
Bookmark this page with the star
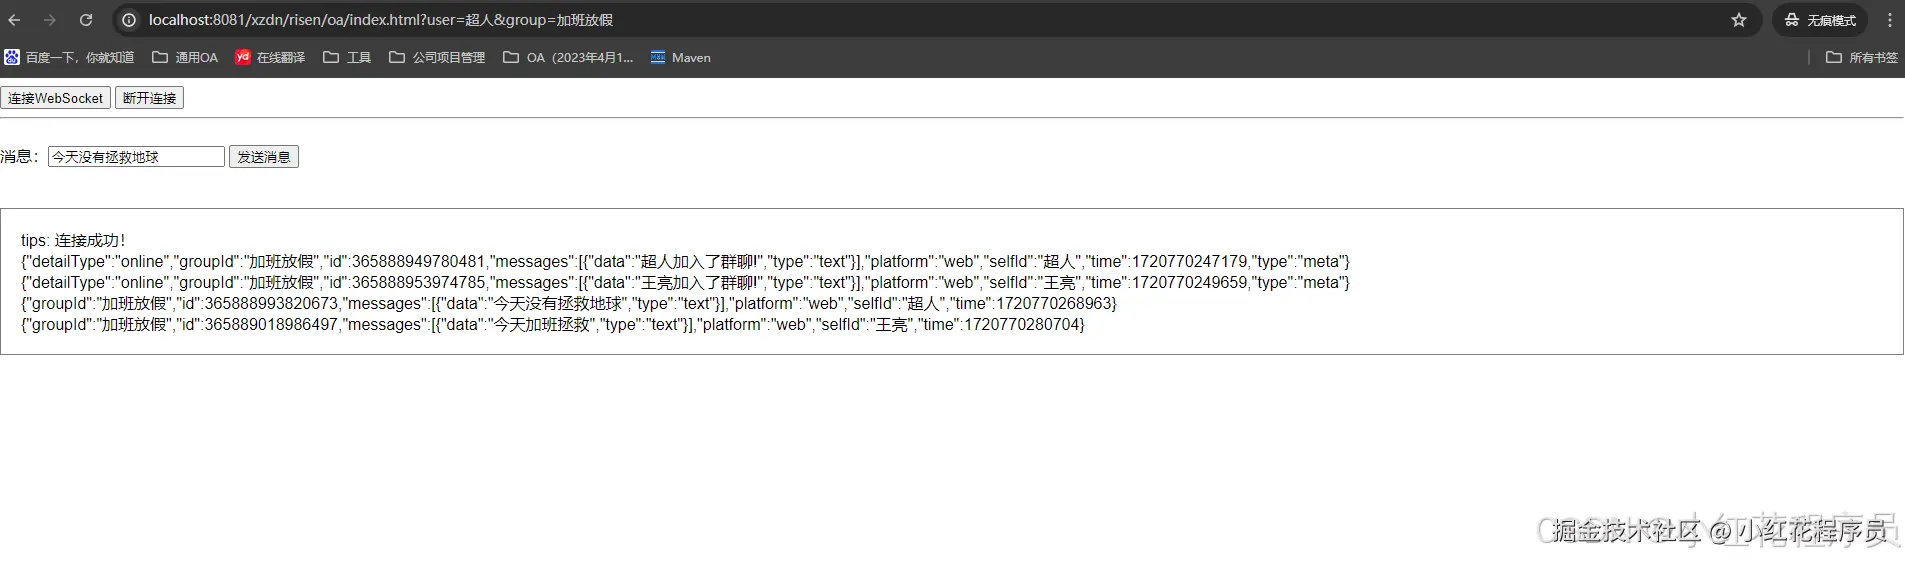1739,20
